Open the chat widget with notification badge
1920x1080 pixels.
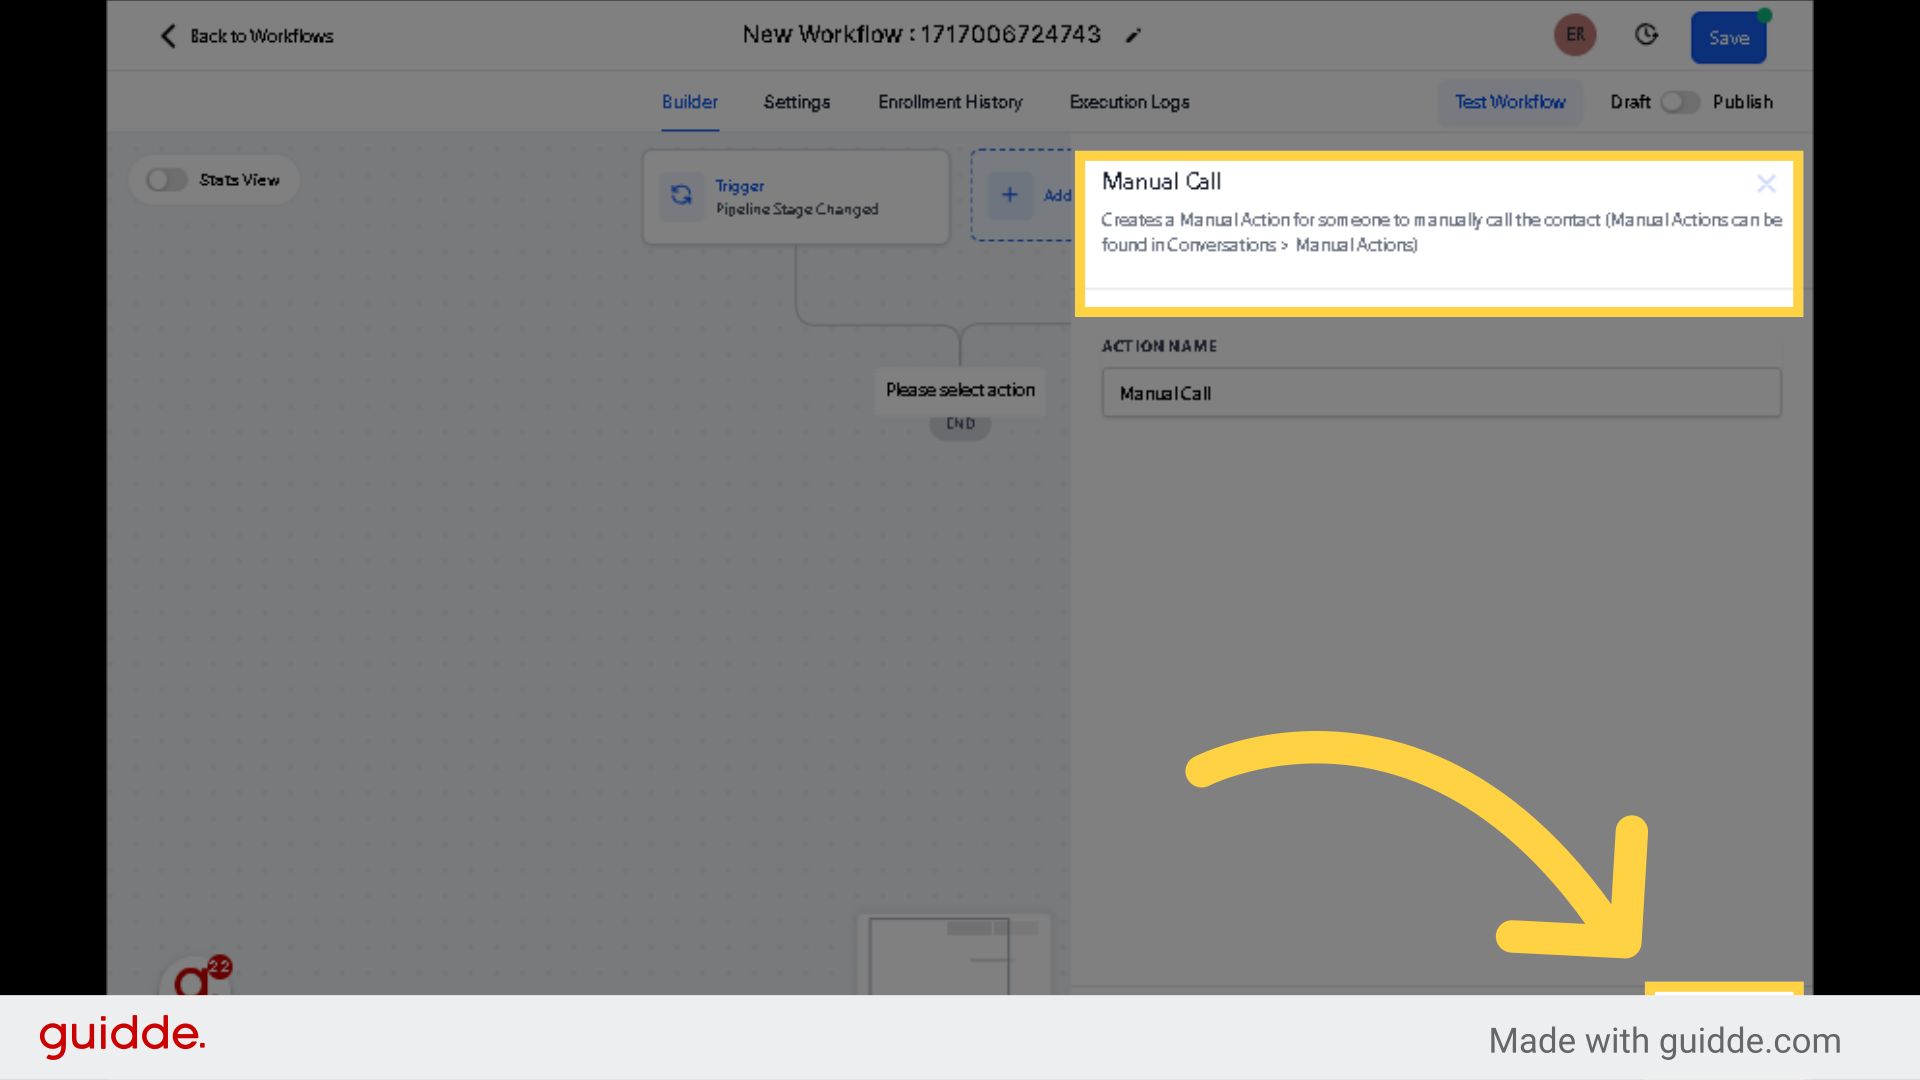click(x=196, y=977)
